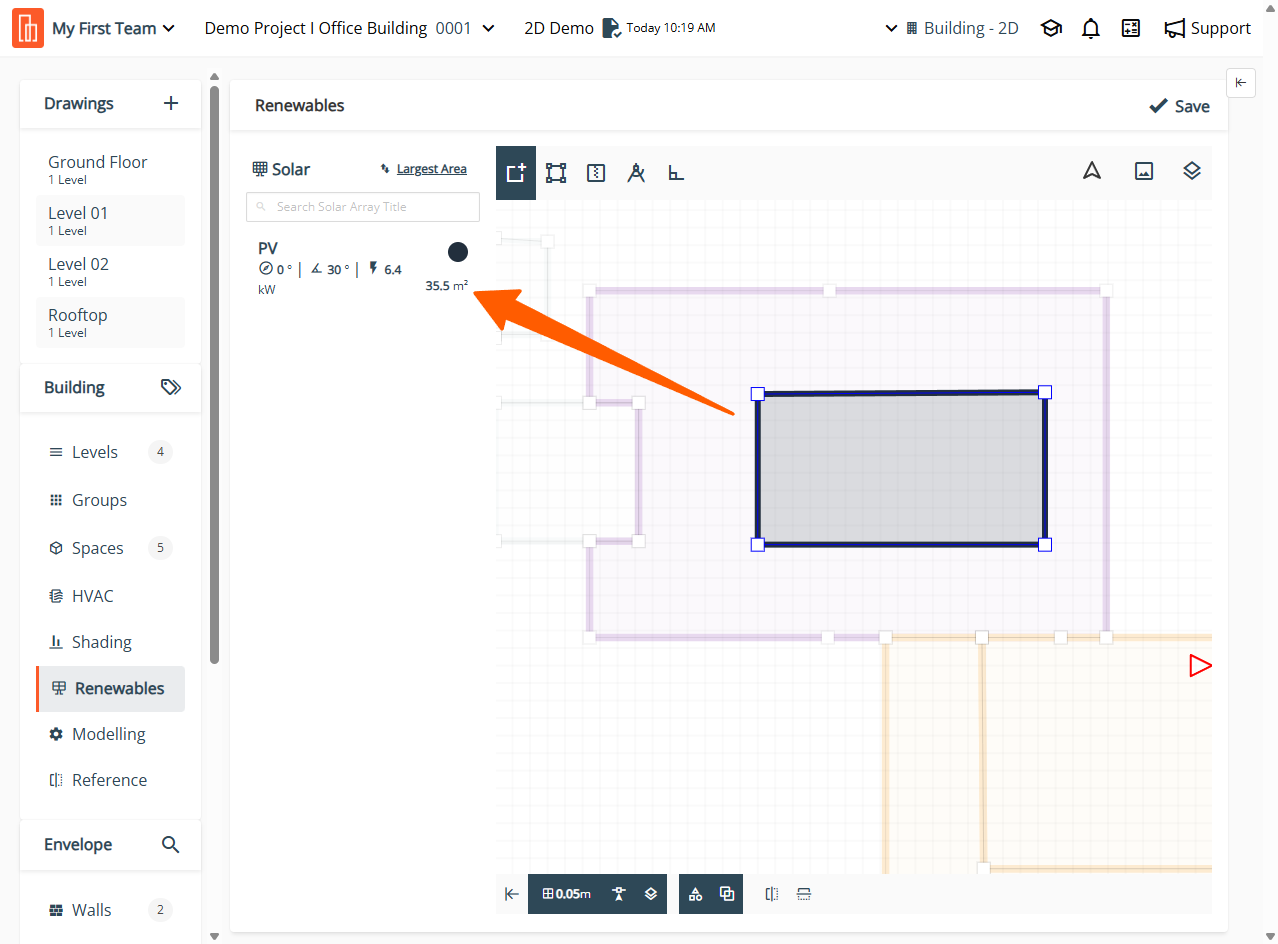Click the Save button
Image resolution: width=1278 pixels, height=944 pixels.
click(x=1179, y=106)
